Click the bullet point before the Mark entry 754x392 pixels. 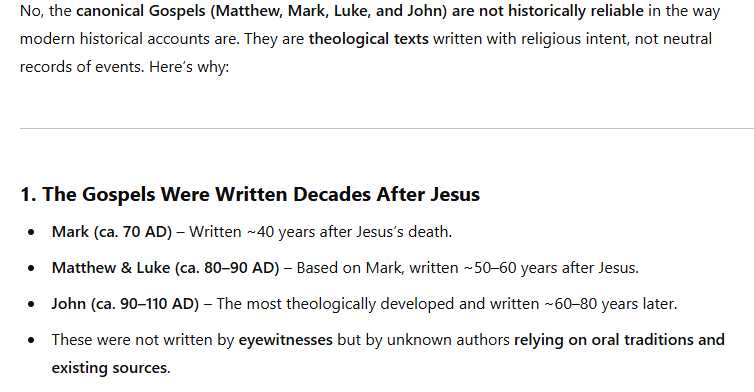(x=31, y=232)
